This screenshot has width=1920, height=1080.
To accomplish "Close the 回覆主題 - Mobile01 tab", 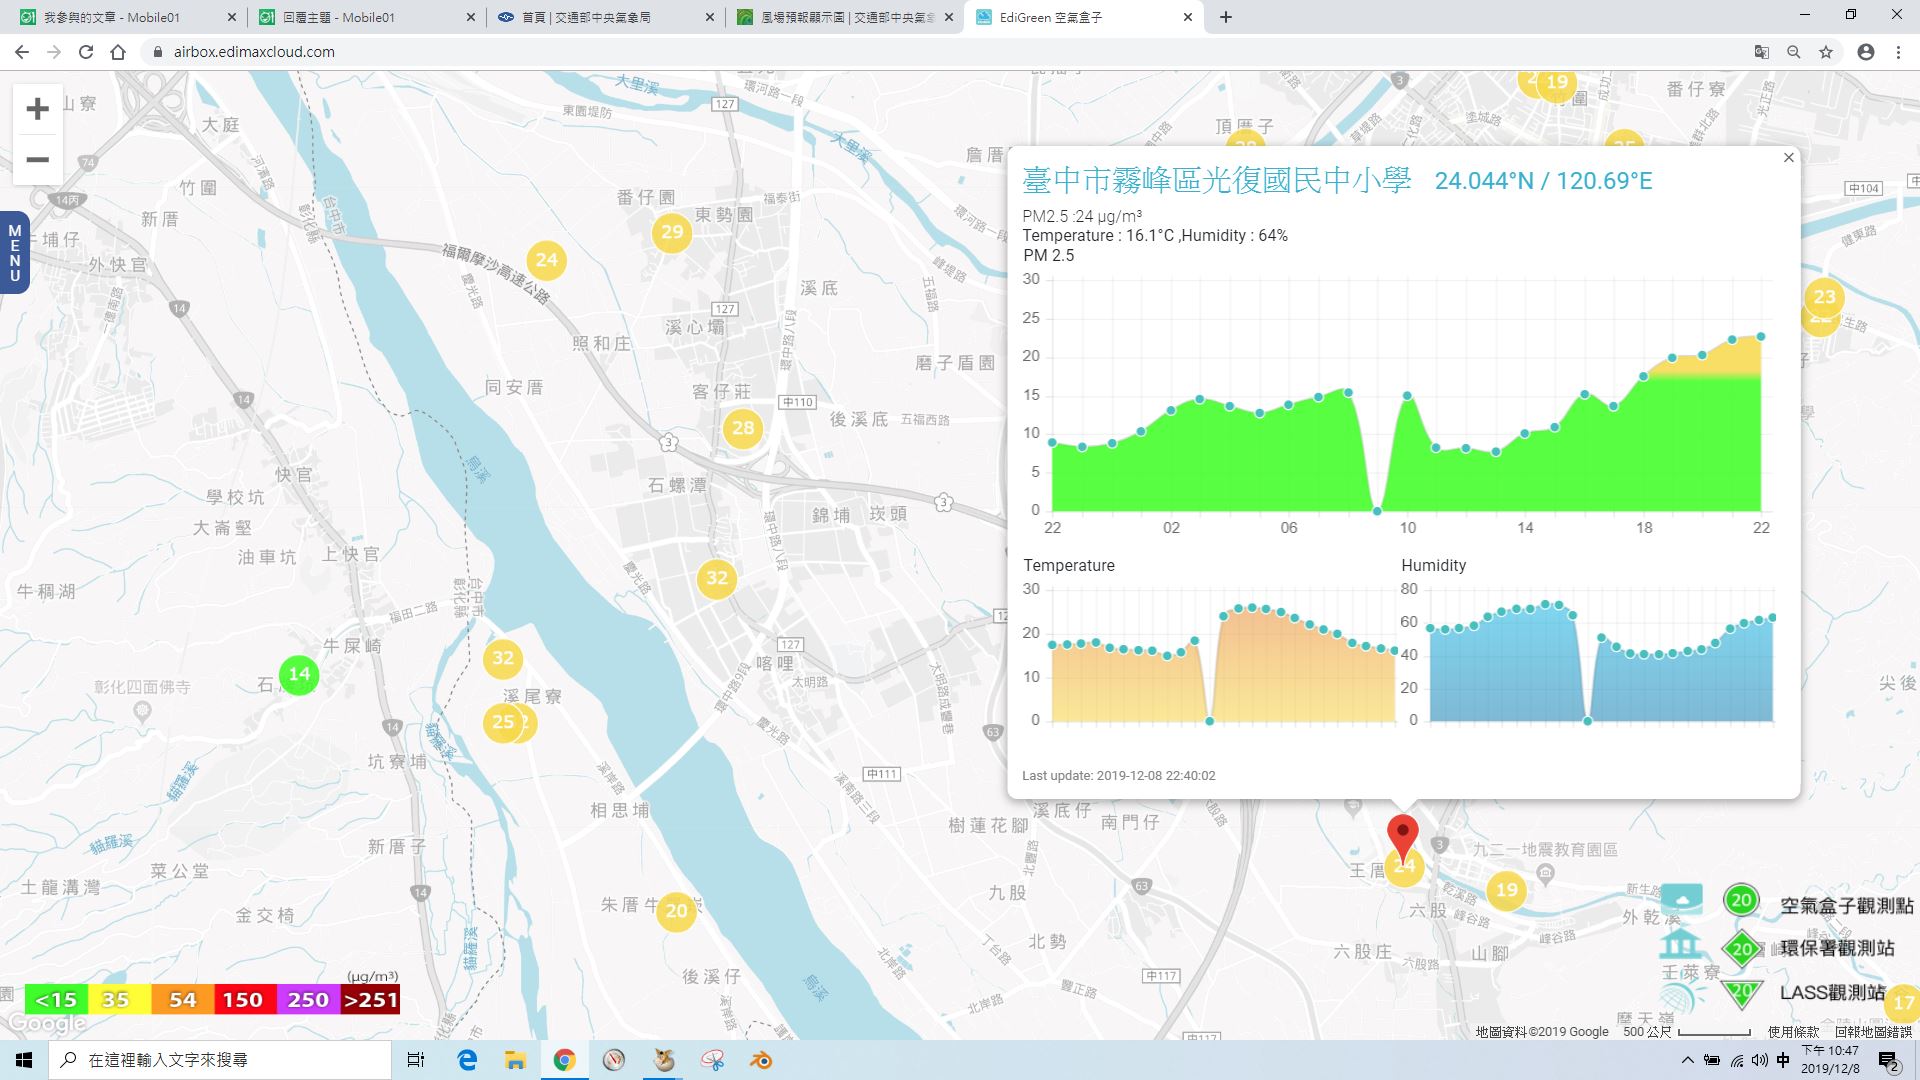I will [x=470, y=17].
